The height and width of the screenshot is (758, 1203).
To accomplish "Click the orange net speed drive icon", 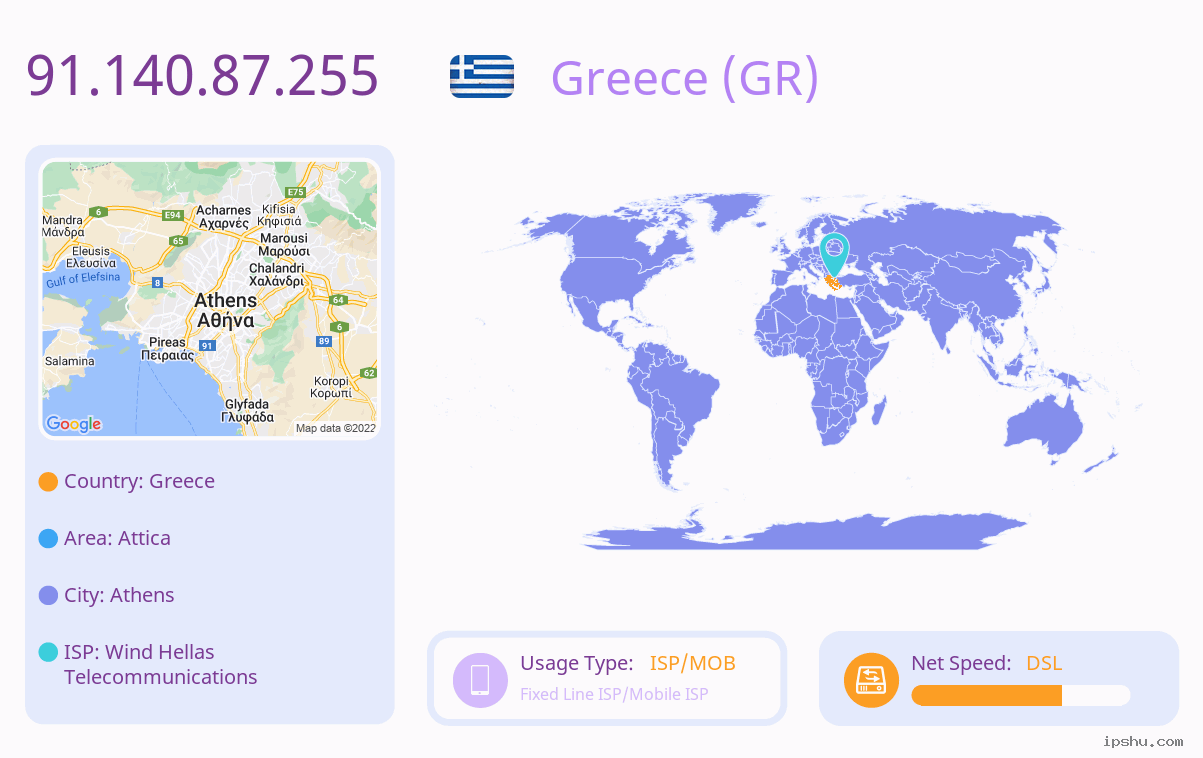I will coord(871,680).
